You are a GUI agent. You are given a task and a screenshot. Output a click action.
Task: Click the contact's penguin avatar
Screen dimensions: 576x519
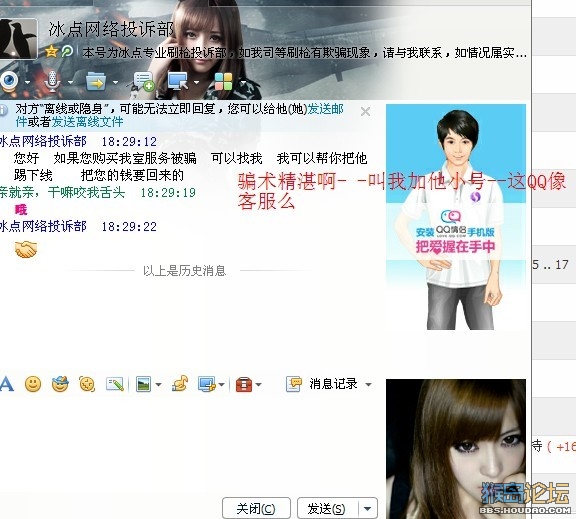point(18,39)
